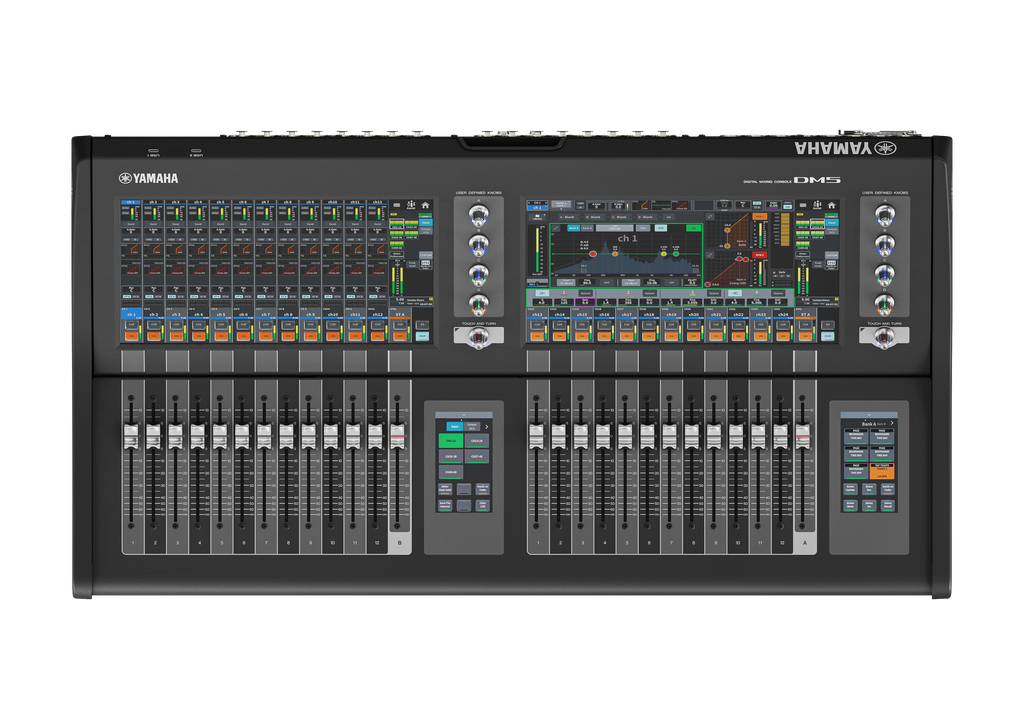Open the channel Assist icon on right touchscreen

tap(817, 205)
